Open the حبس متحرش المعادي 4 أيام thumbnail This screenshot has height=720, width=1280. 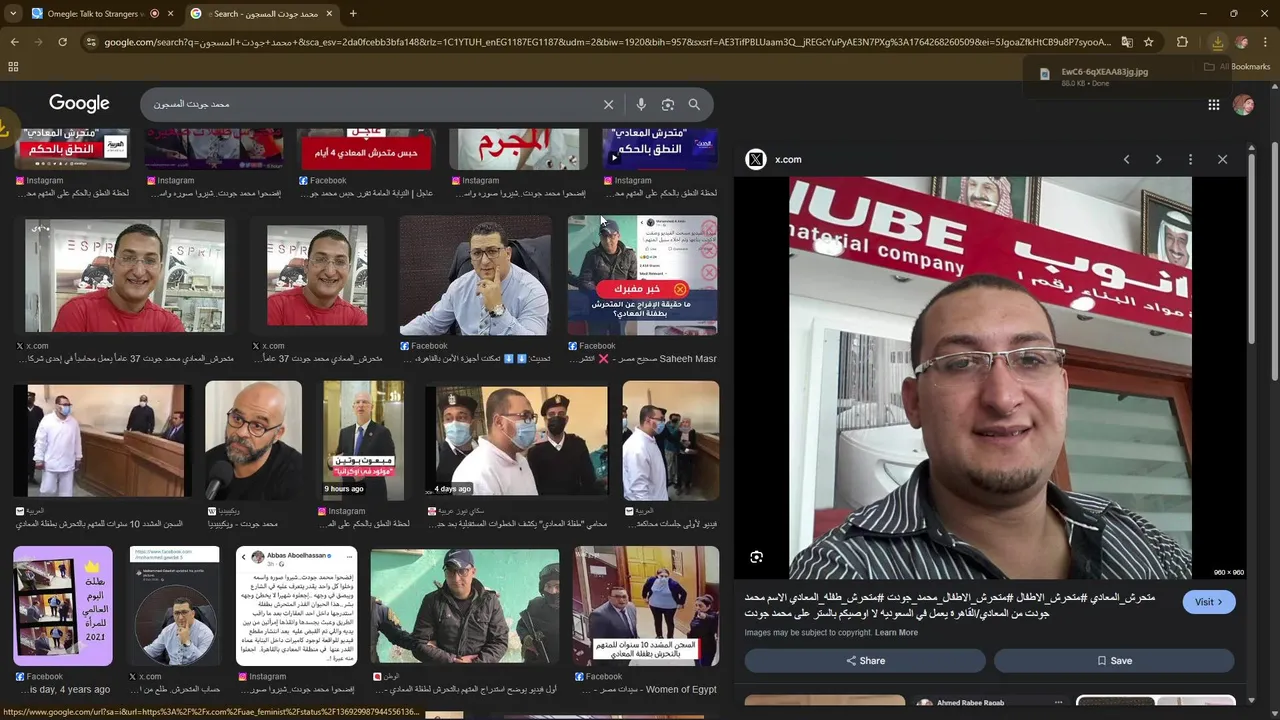(x=365, y=148)
